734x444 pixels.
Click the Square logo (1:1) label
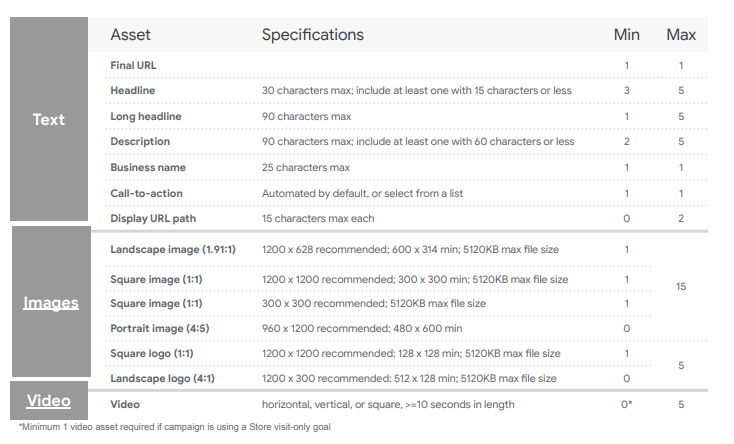tap(152, 354)
